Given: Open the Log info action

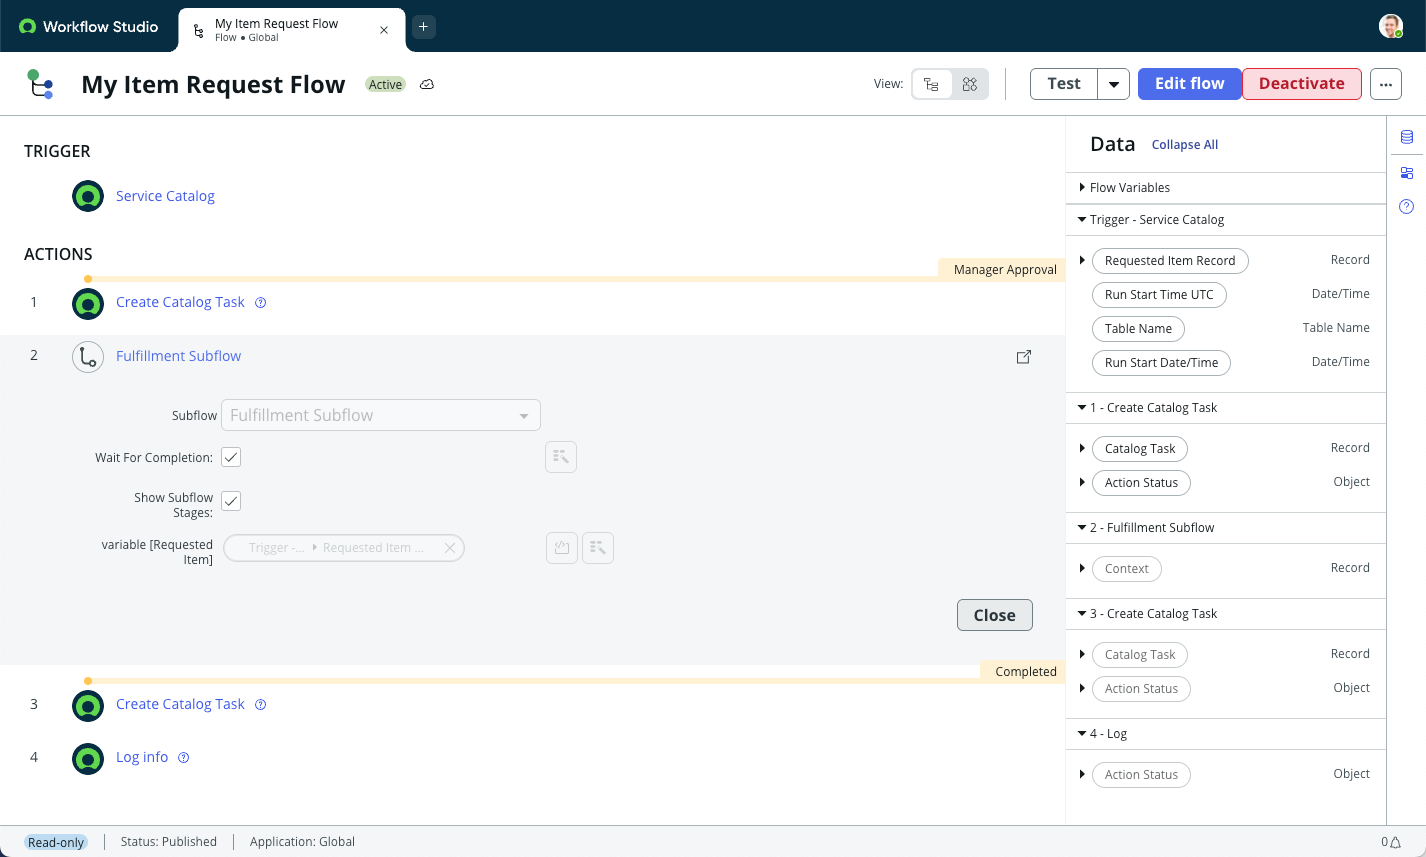Looking at the screenshot, I should pos(142,757).
